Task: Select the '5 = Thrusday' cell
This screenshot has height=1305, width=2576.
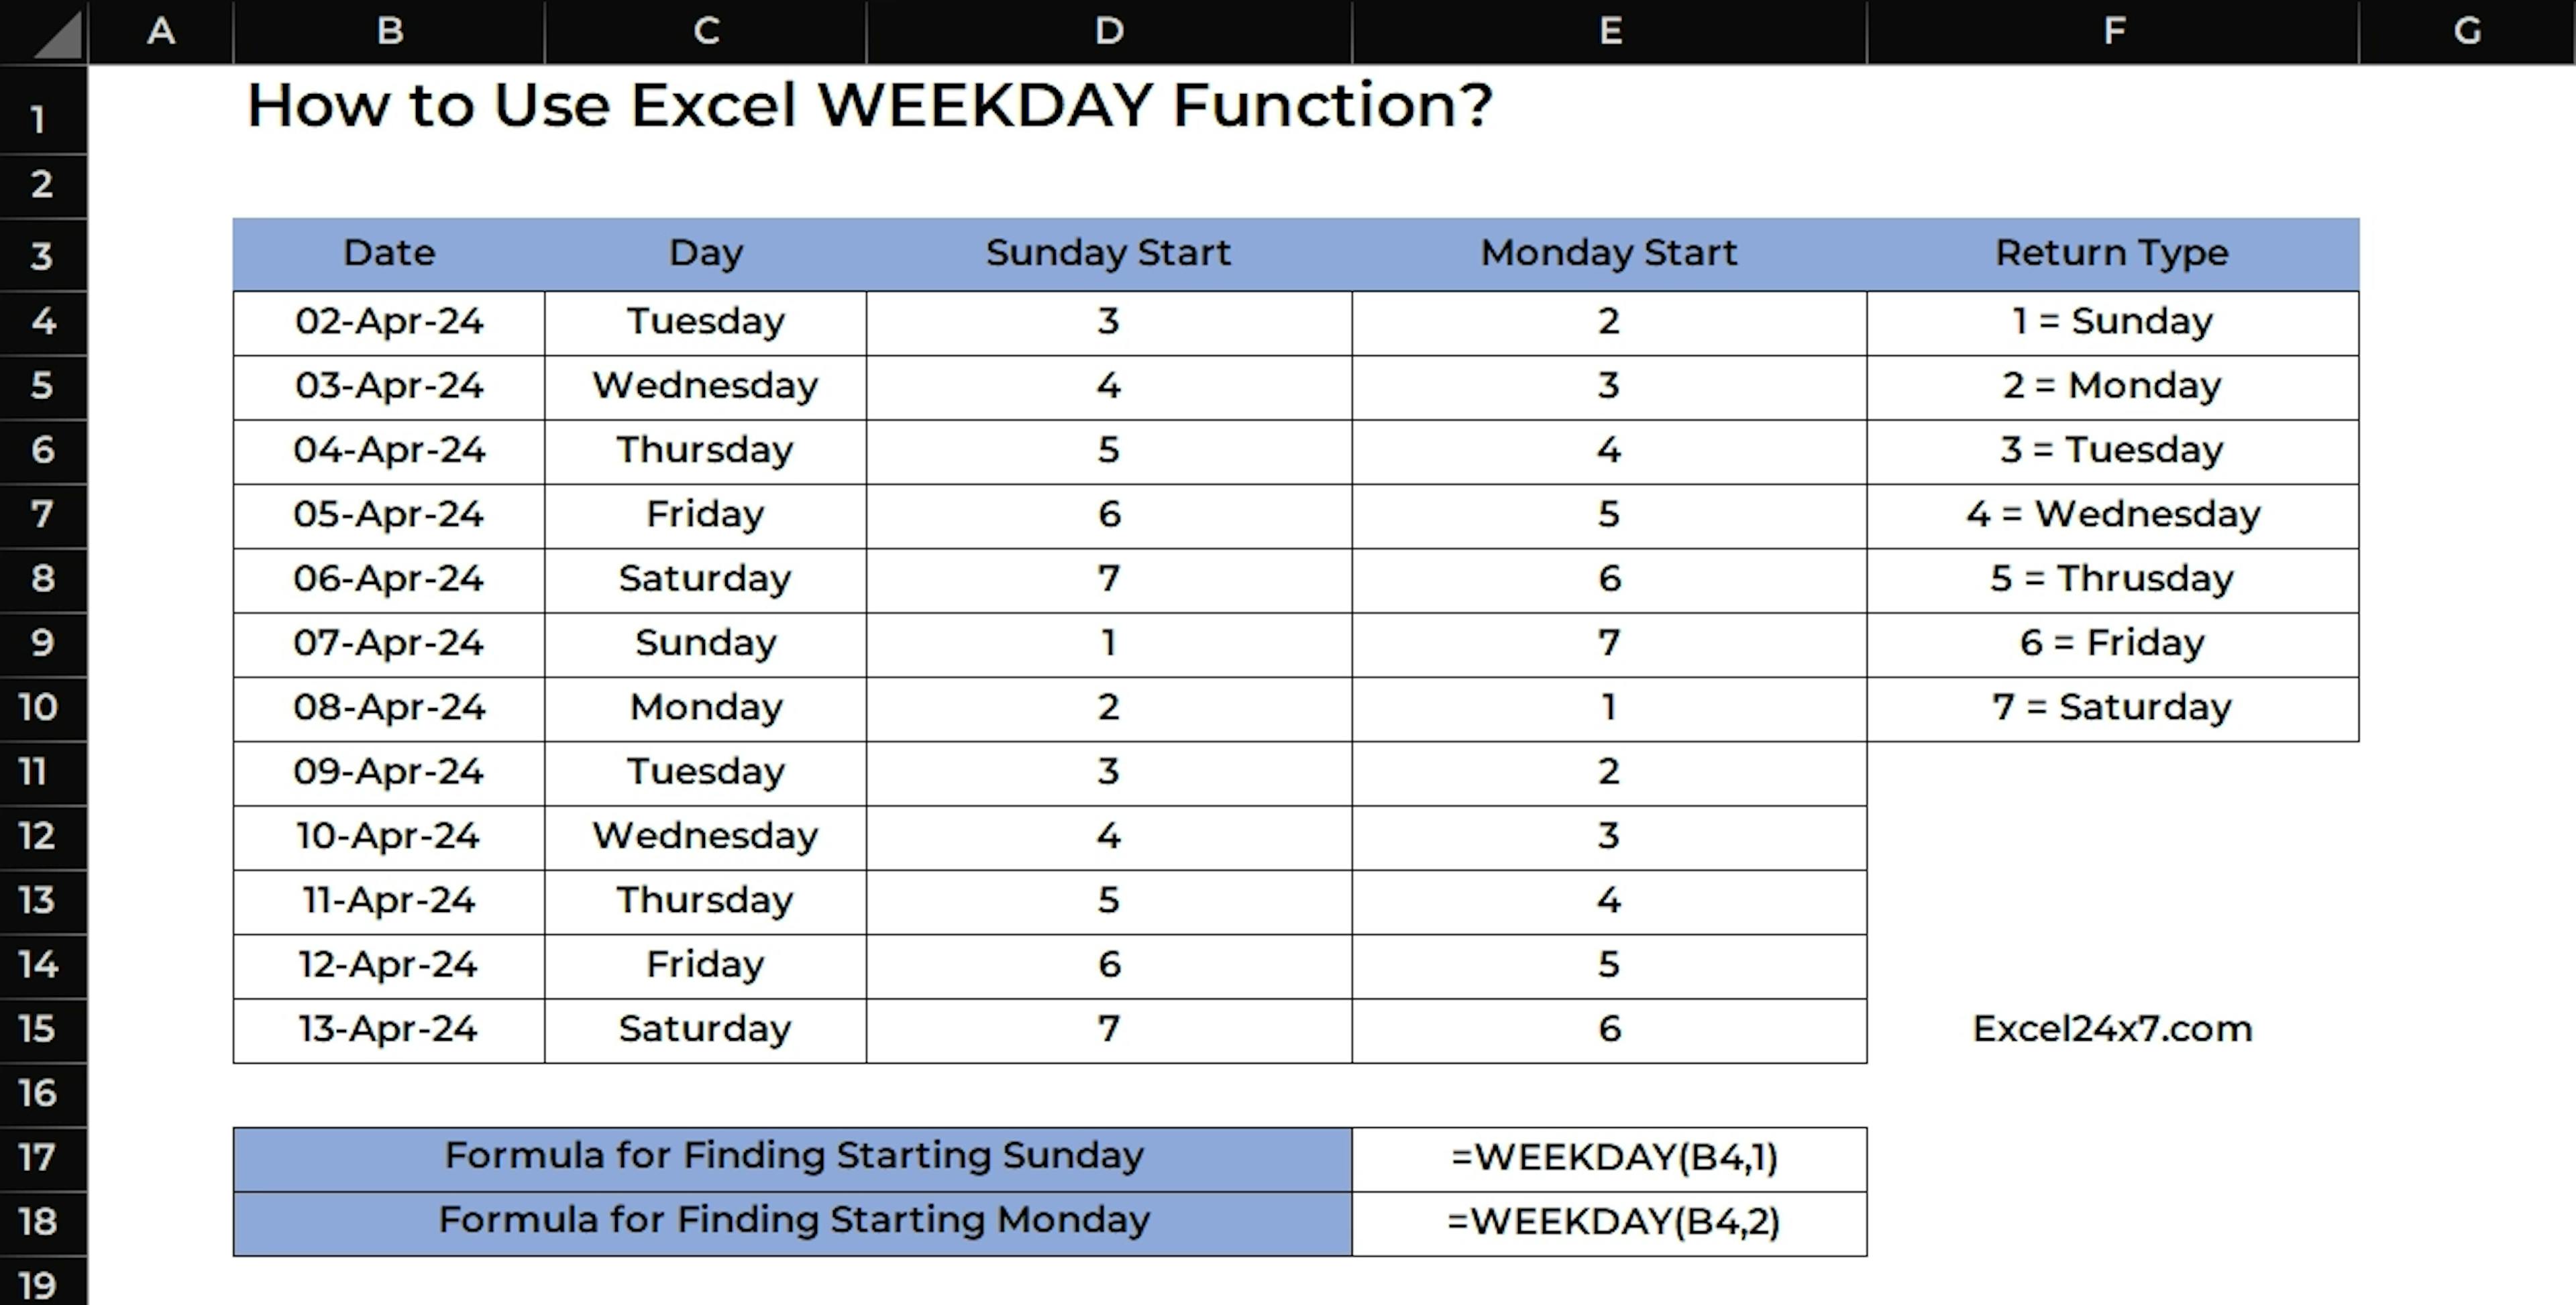Action: tap(2112, 579)
